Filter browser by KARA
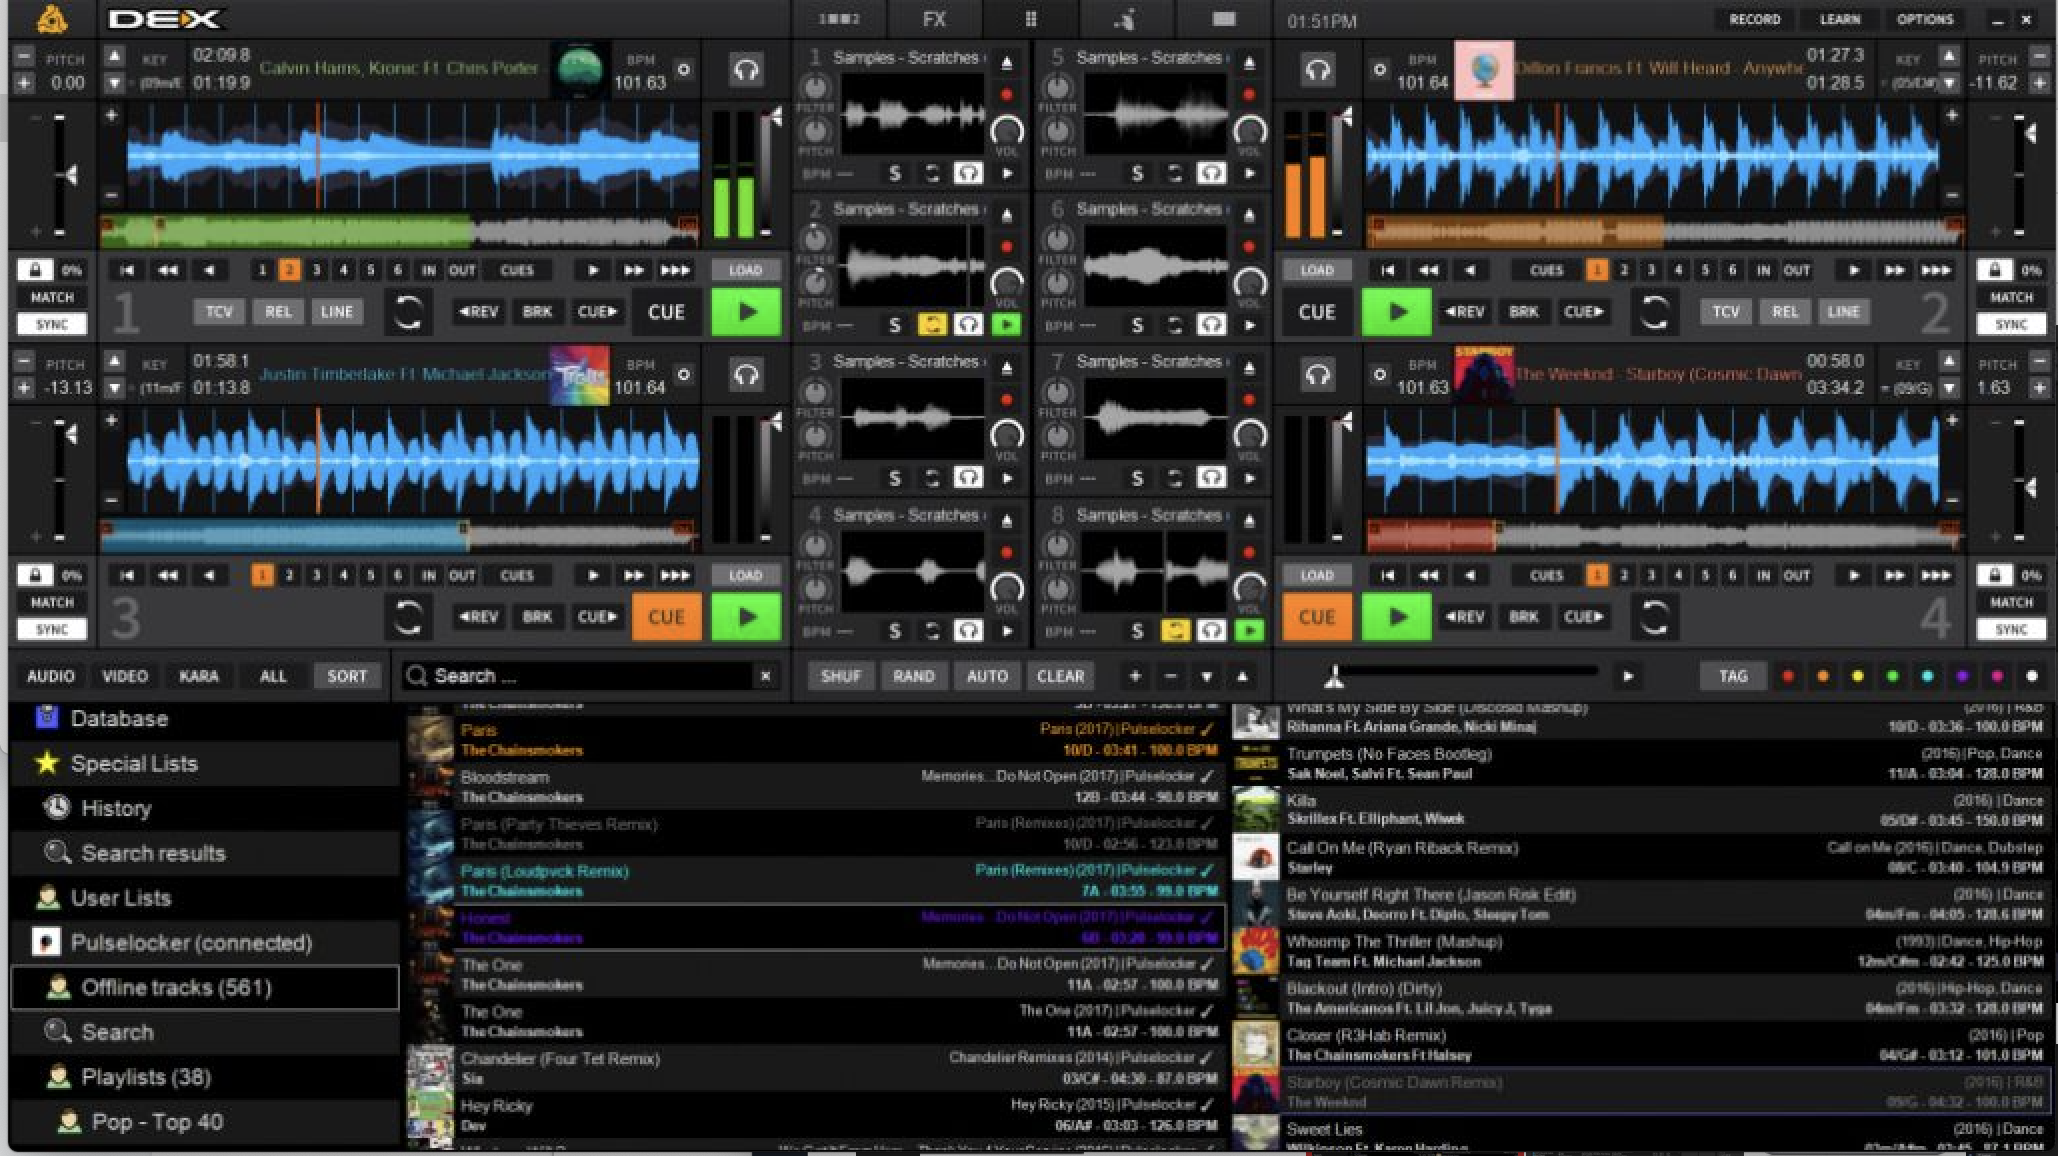This screenshot has height=1156, width=2058. coord(198,676)
